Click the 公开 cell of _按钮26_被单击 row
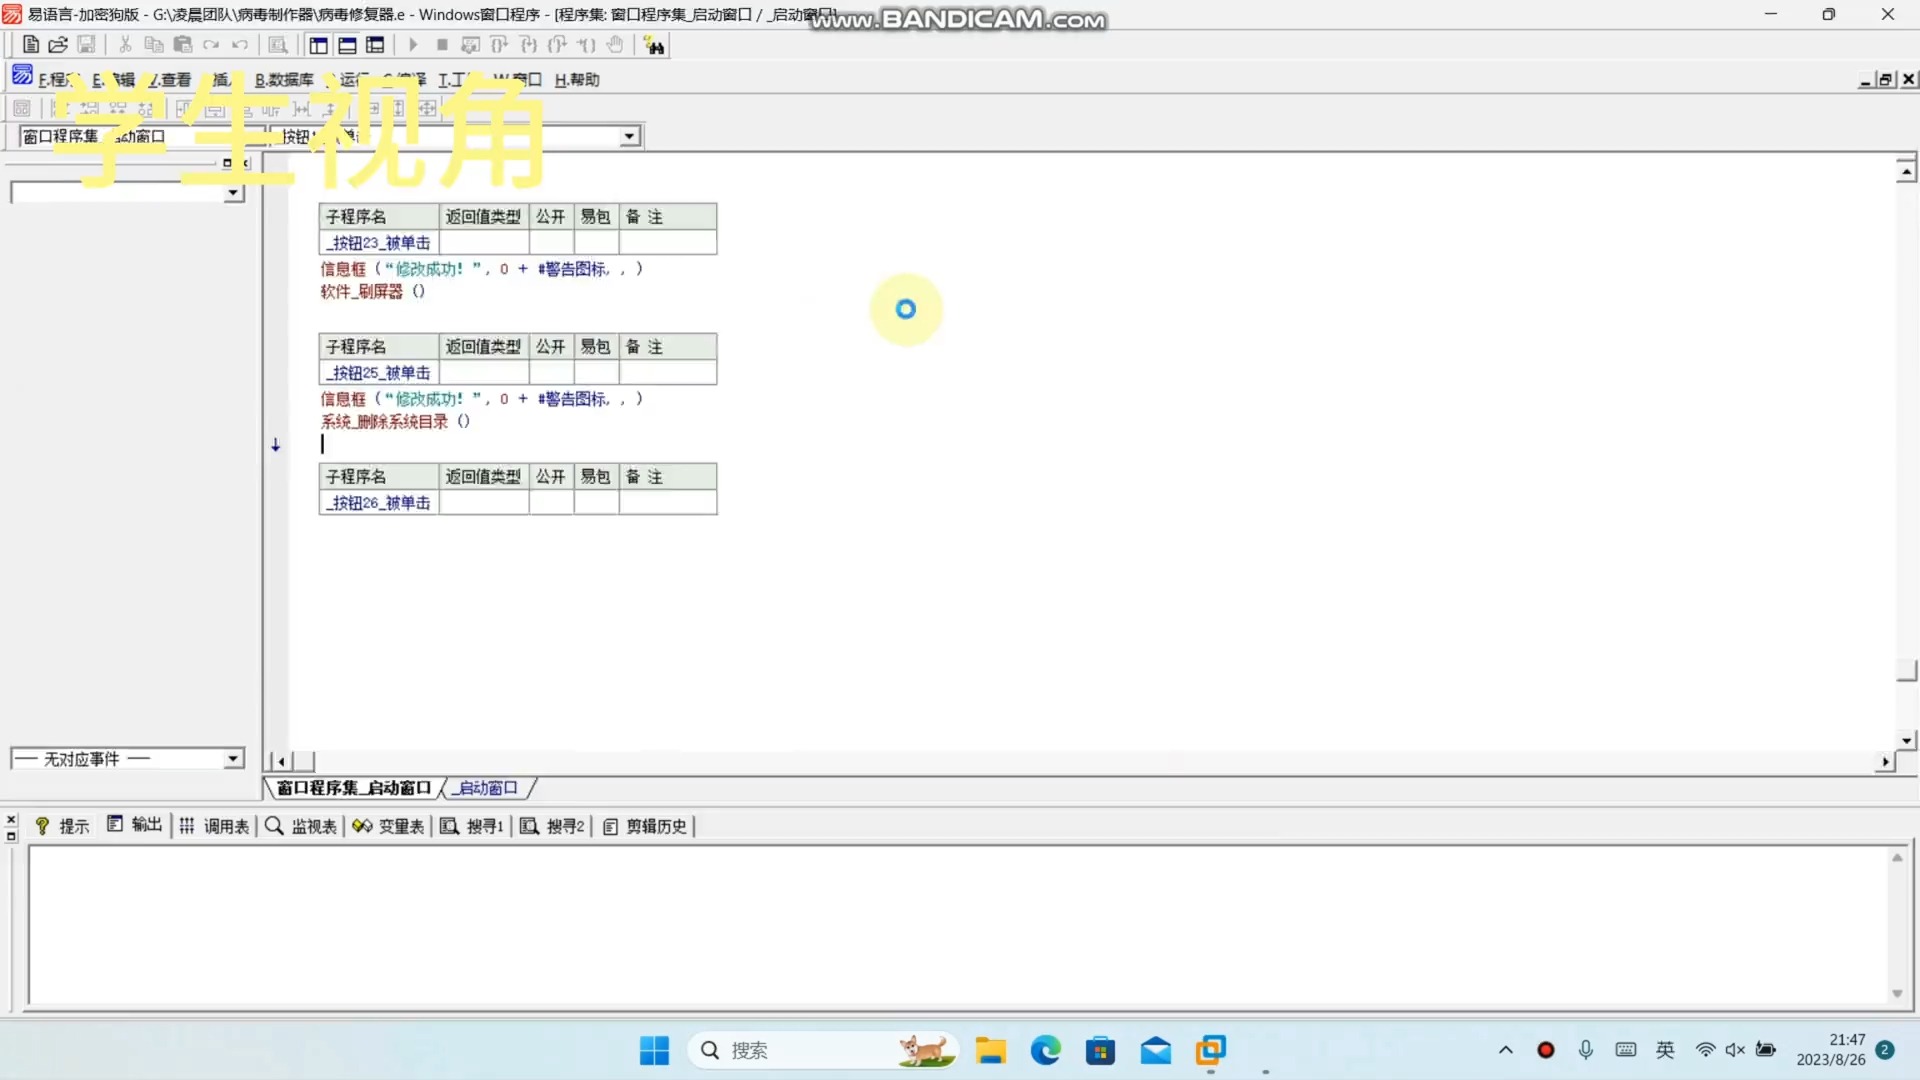 551,503
